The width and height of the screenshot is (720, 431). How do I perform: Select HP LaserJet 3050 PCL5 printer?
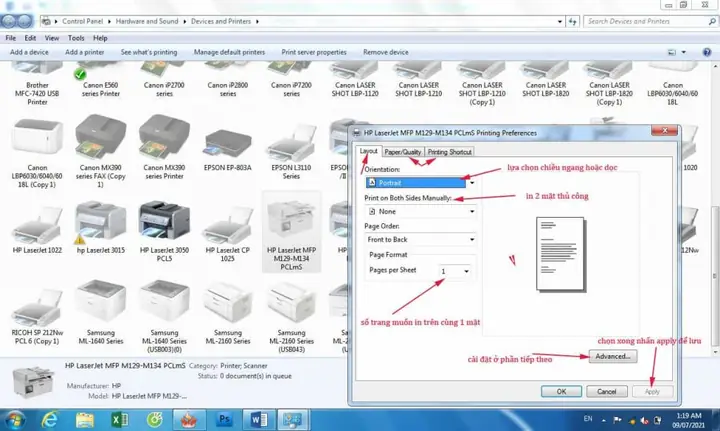(x=164, y=232)
